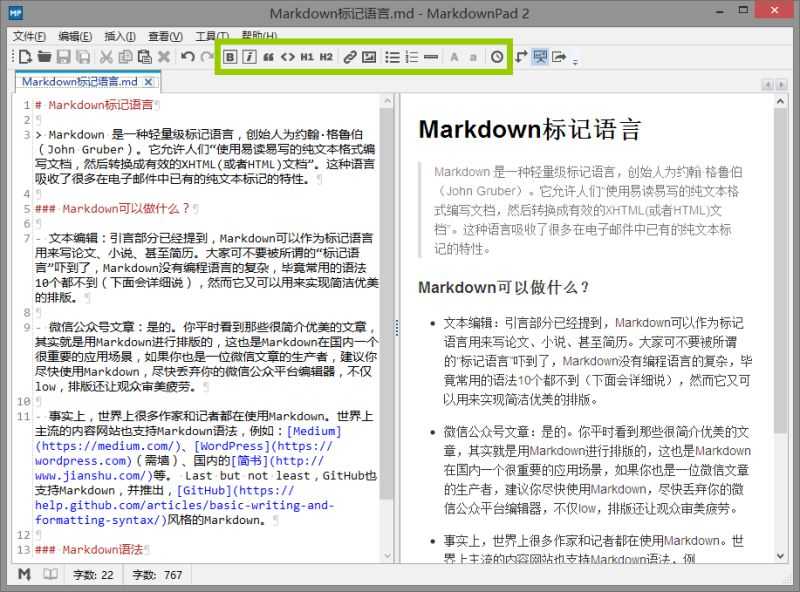This screenshot has height=592, width=800.
Task: Click the preview pane scrollbar thumb
Action: (780, 271)
